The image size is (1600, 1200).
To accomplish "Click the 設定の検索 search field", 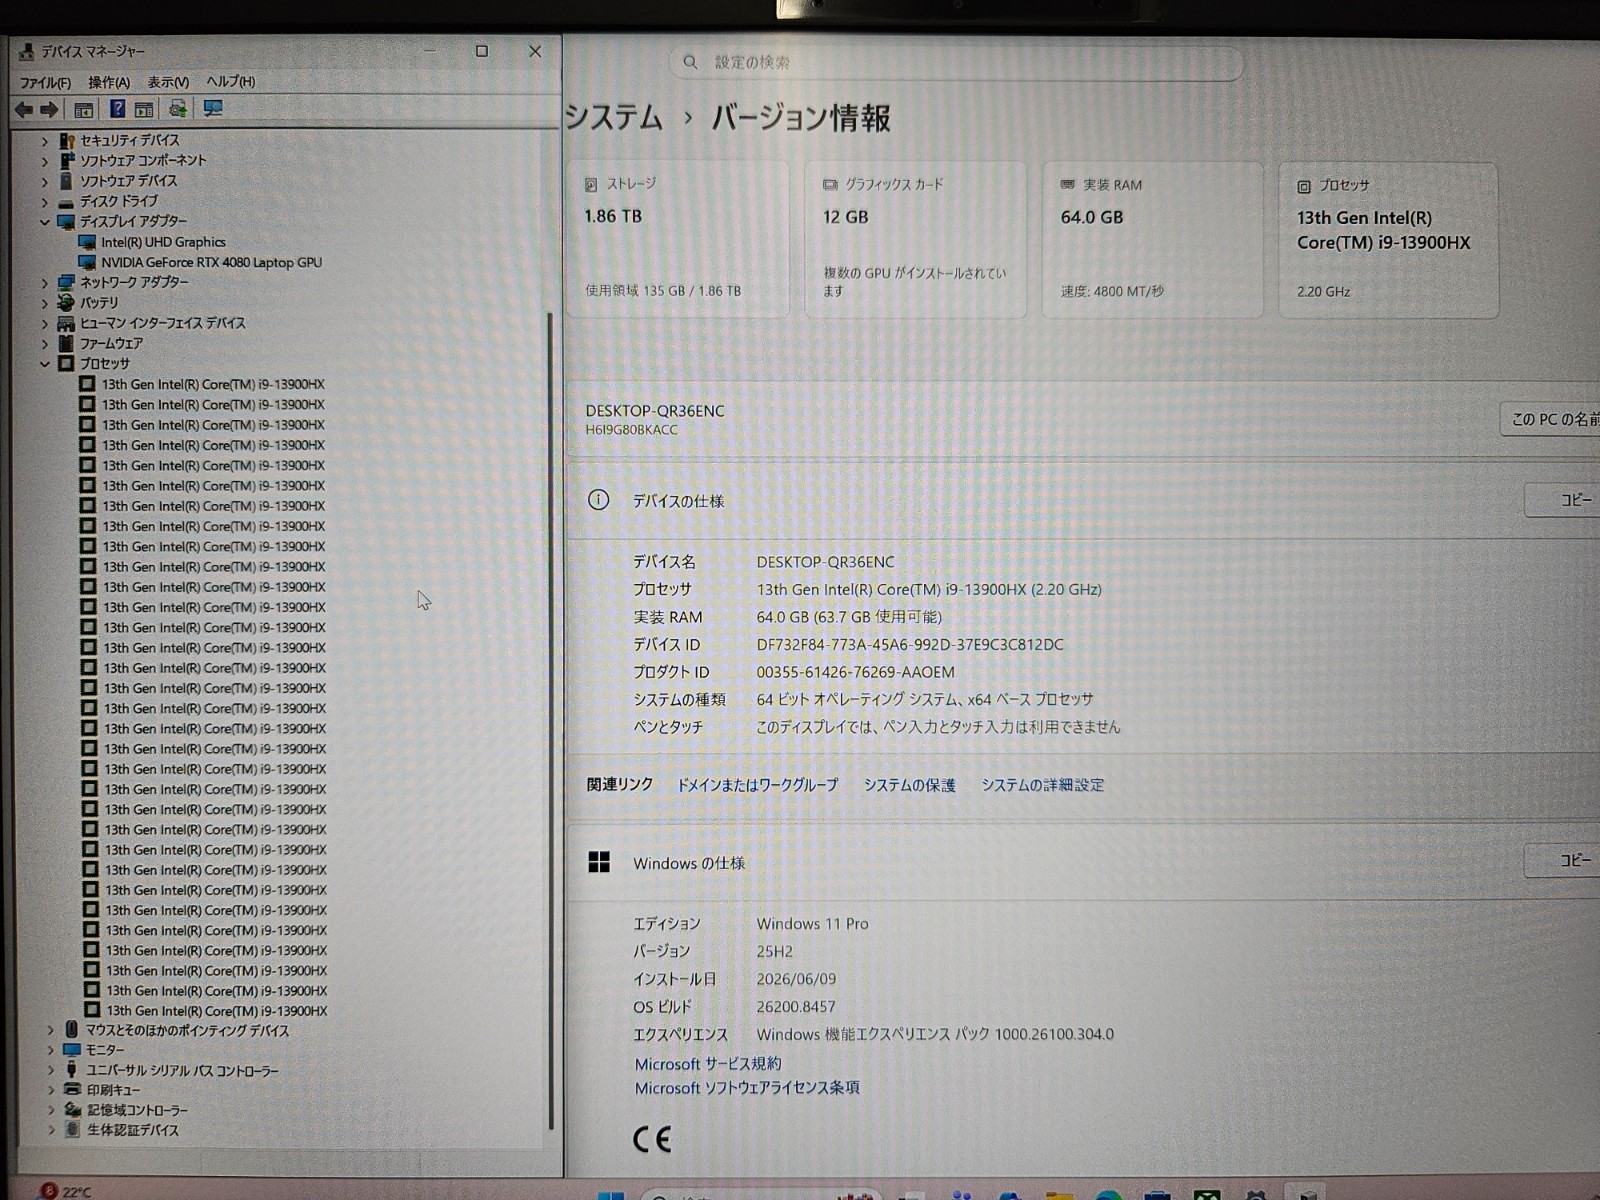I will click(x=956, y=62).
